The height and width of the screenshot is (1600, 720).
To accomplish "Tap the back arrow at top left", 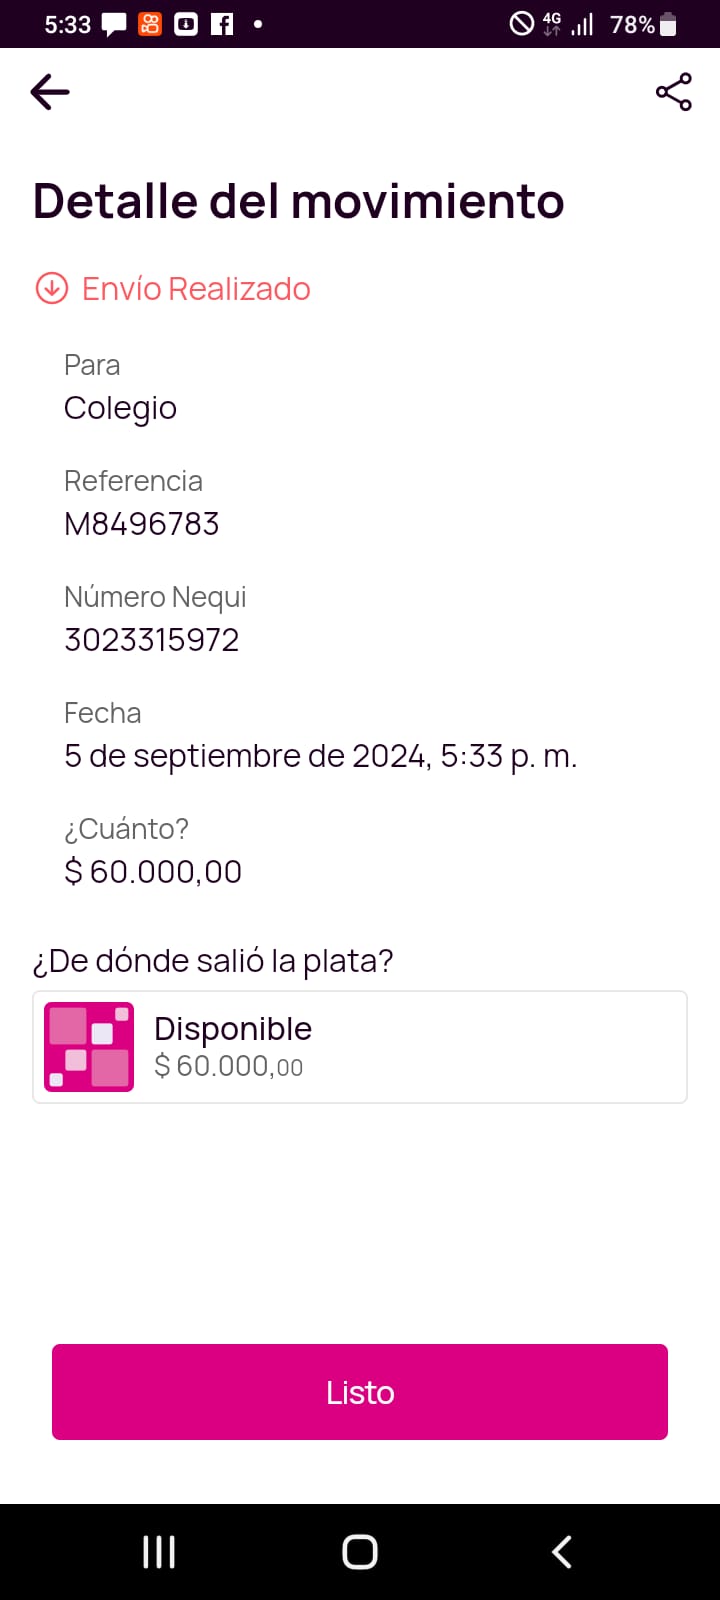I will (50, 92).
